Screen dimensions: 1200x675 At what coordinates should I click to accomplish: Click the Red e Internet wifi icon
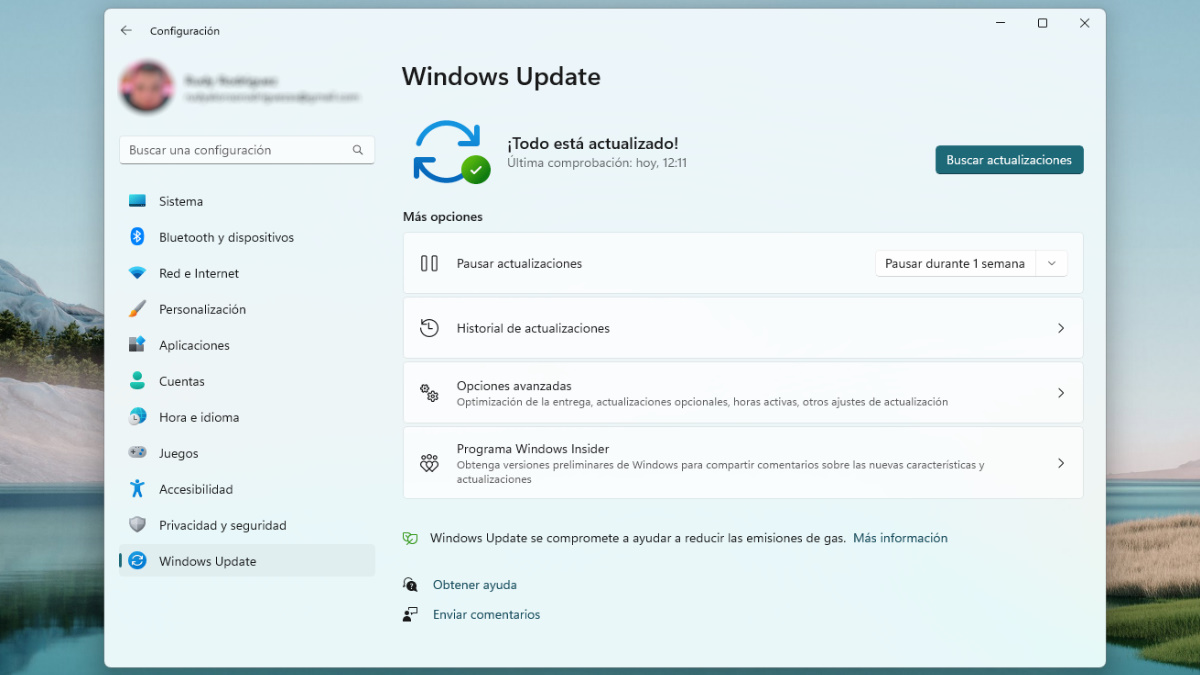(137, 273)
